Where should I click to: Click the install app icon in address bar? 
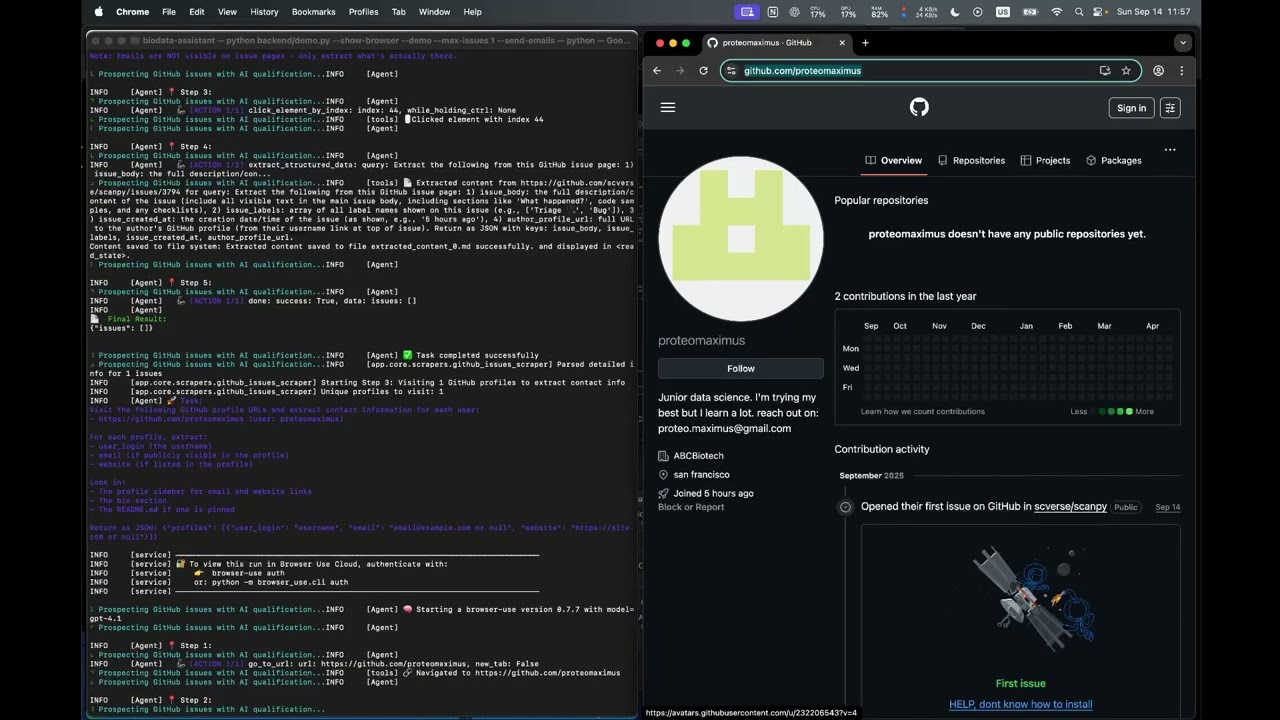[1105, 71]
